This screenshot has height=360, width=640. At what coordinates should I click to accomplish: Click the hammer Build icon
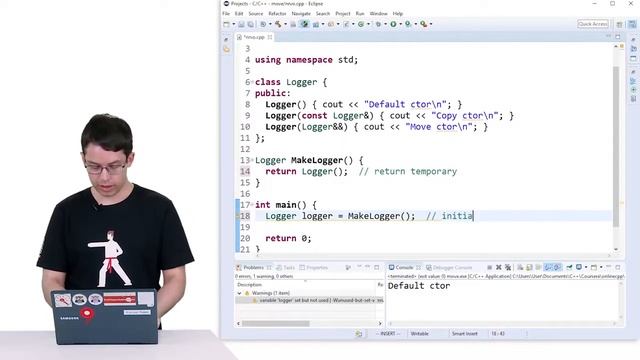278,24
